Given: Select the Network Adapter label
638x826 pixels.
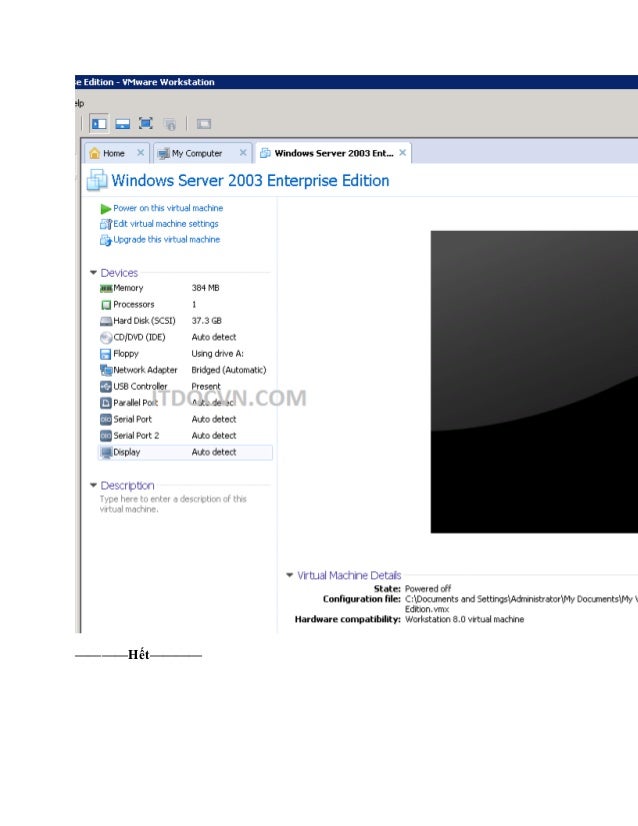Looking at the screenshot, I should [x=145, y=370].
